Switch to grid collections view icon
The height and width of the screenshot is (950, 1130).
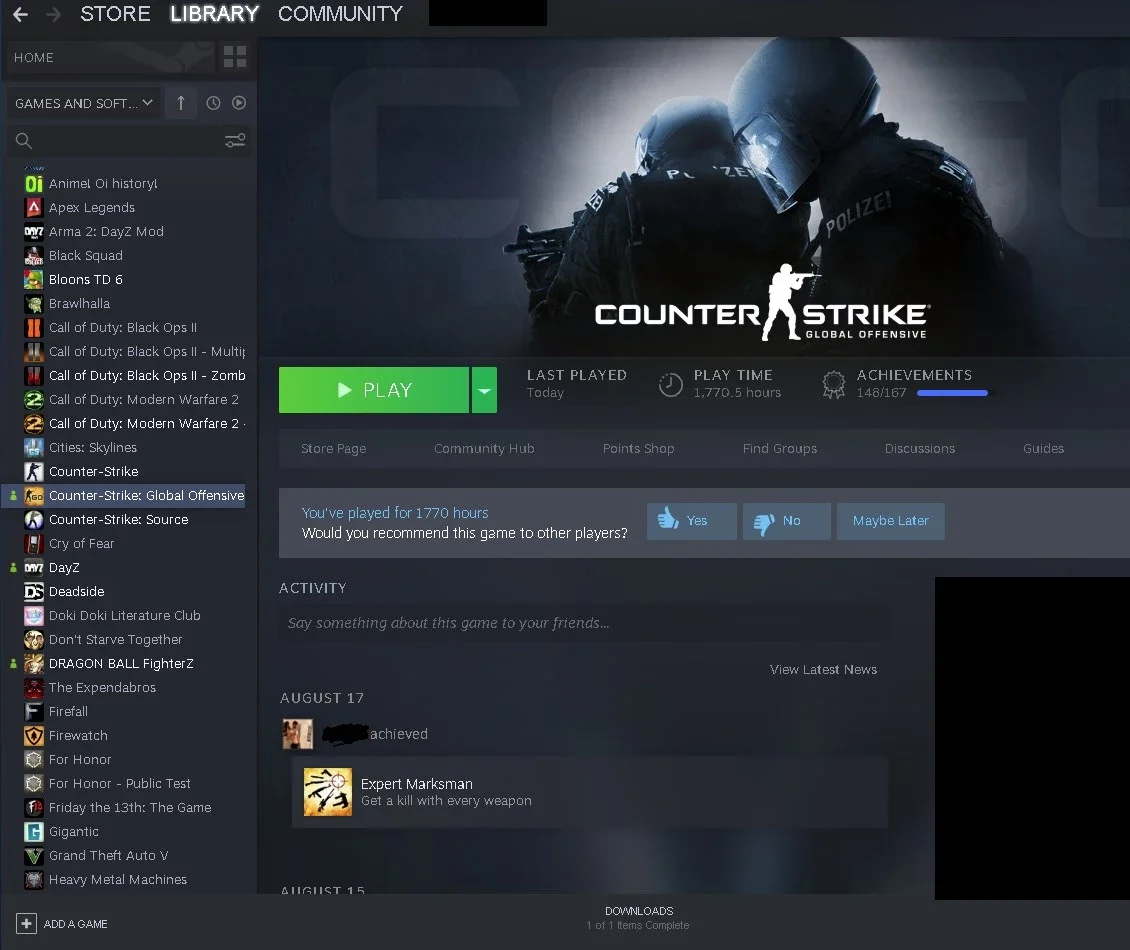coord(235,57)
